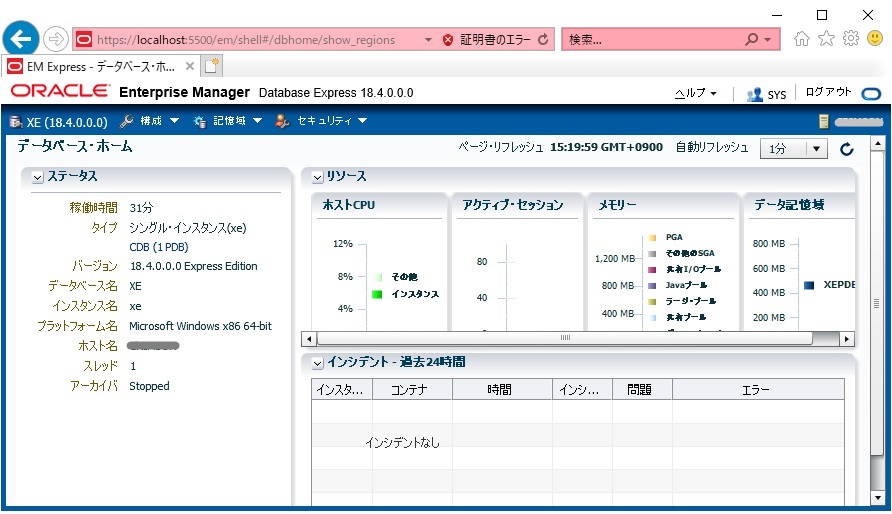
Task: Click the security user-key icon
Action: (x=282, y=121)
